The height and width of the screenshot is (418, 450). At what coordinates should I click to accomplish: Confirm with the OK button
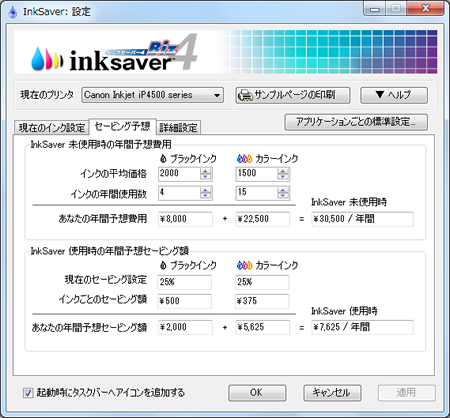click(257, 393)
